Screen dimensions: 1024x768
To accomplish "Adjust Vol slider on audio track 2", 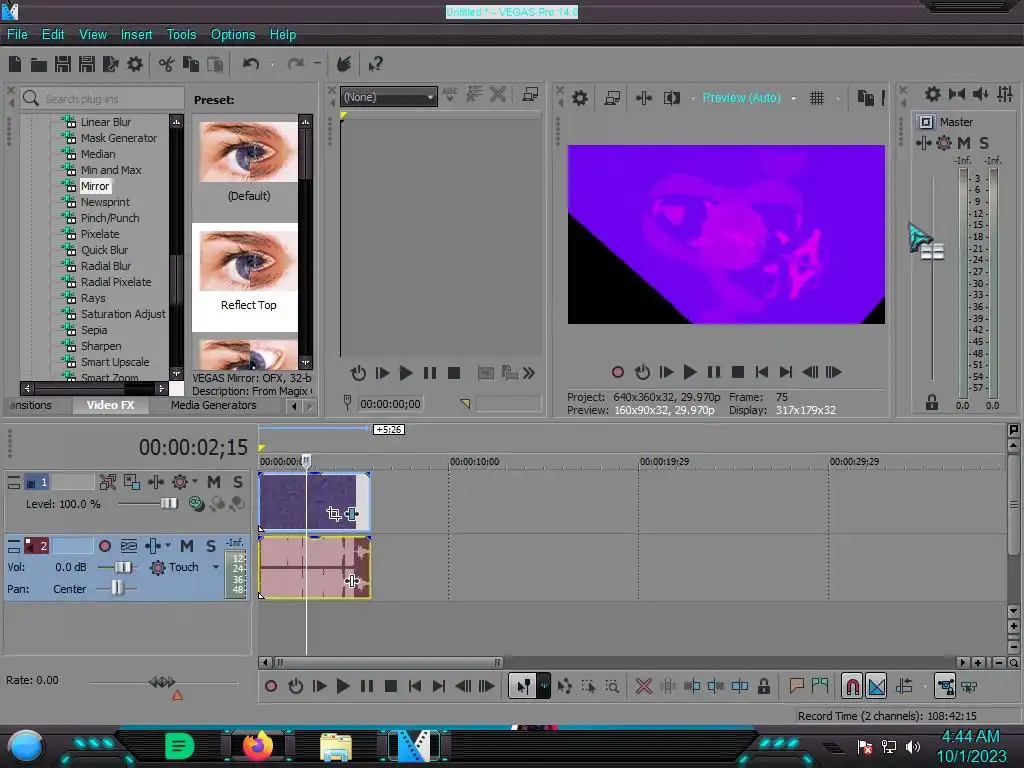I will point(123,567).
